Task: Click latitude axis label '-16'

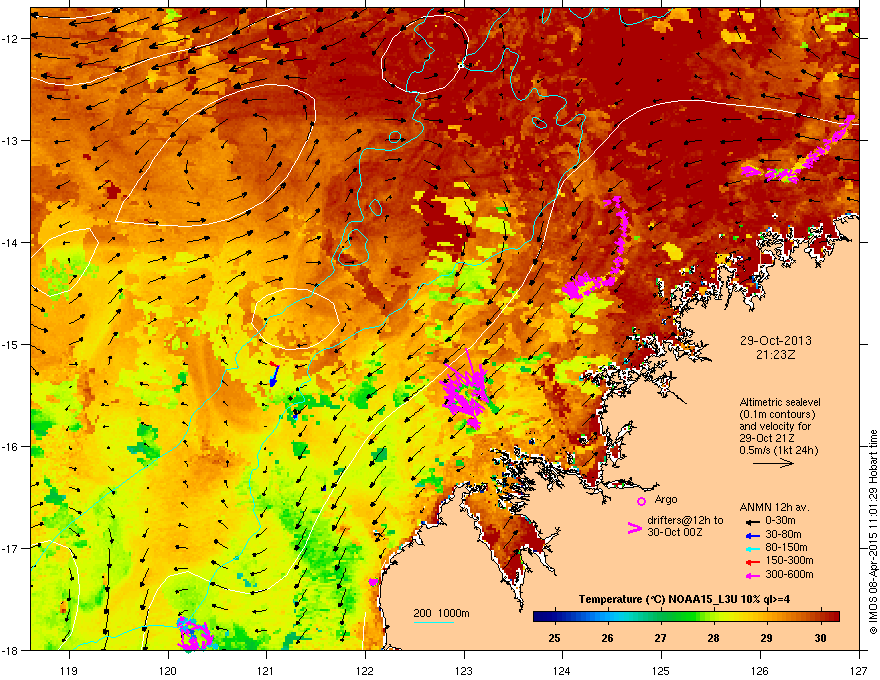Action: click(10, 447)
